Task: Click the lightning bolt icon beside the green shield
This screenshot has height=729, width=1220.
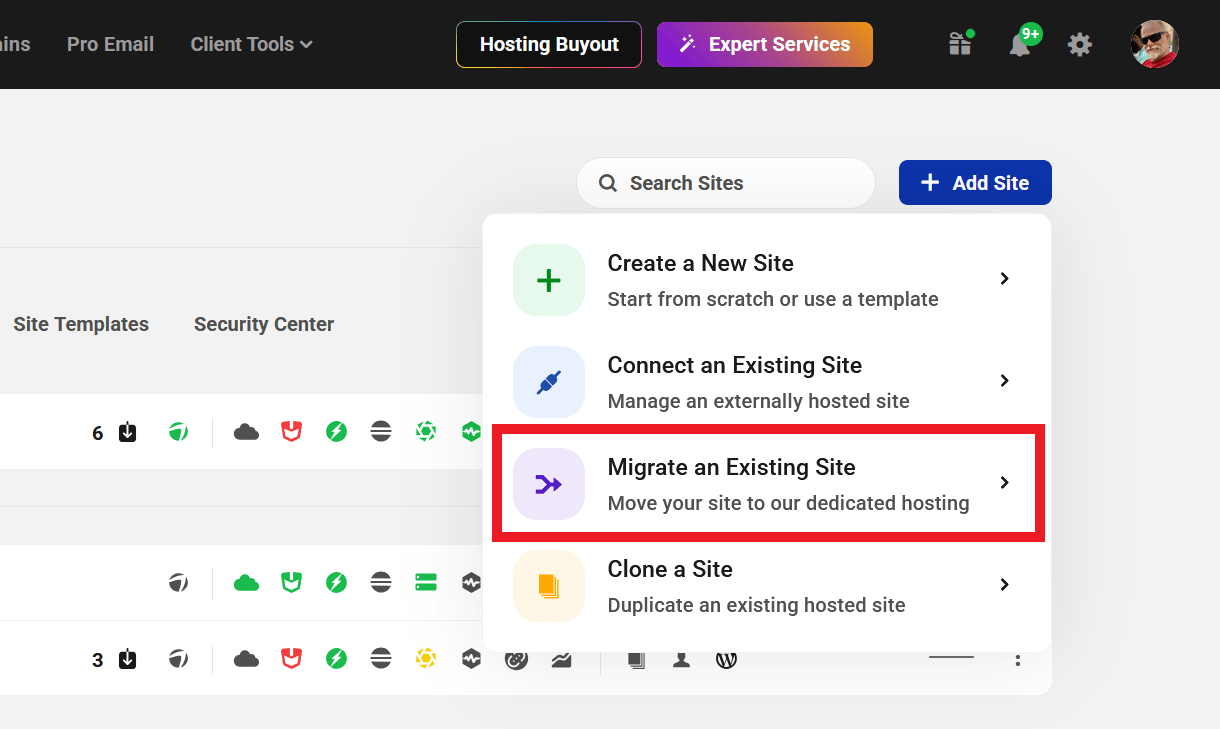Action: click(336, 582)
